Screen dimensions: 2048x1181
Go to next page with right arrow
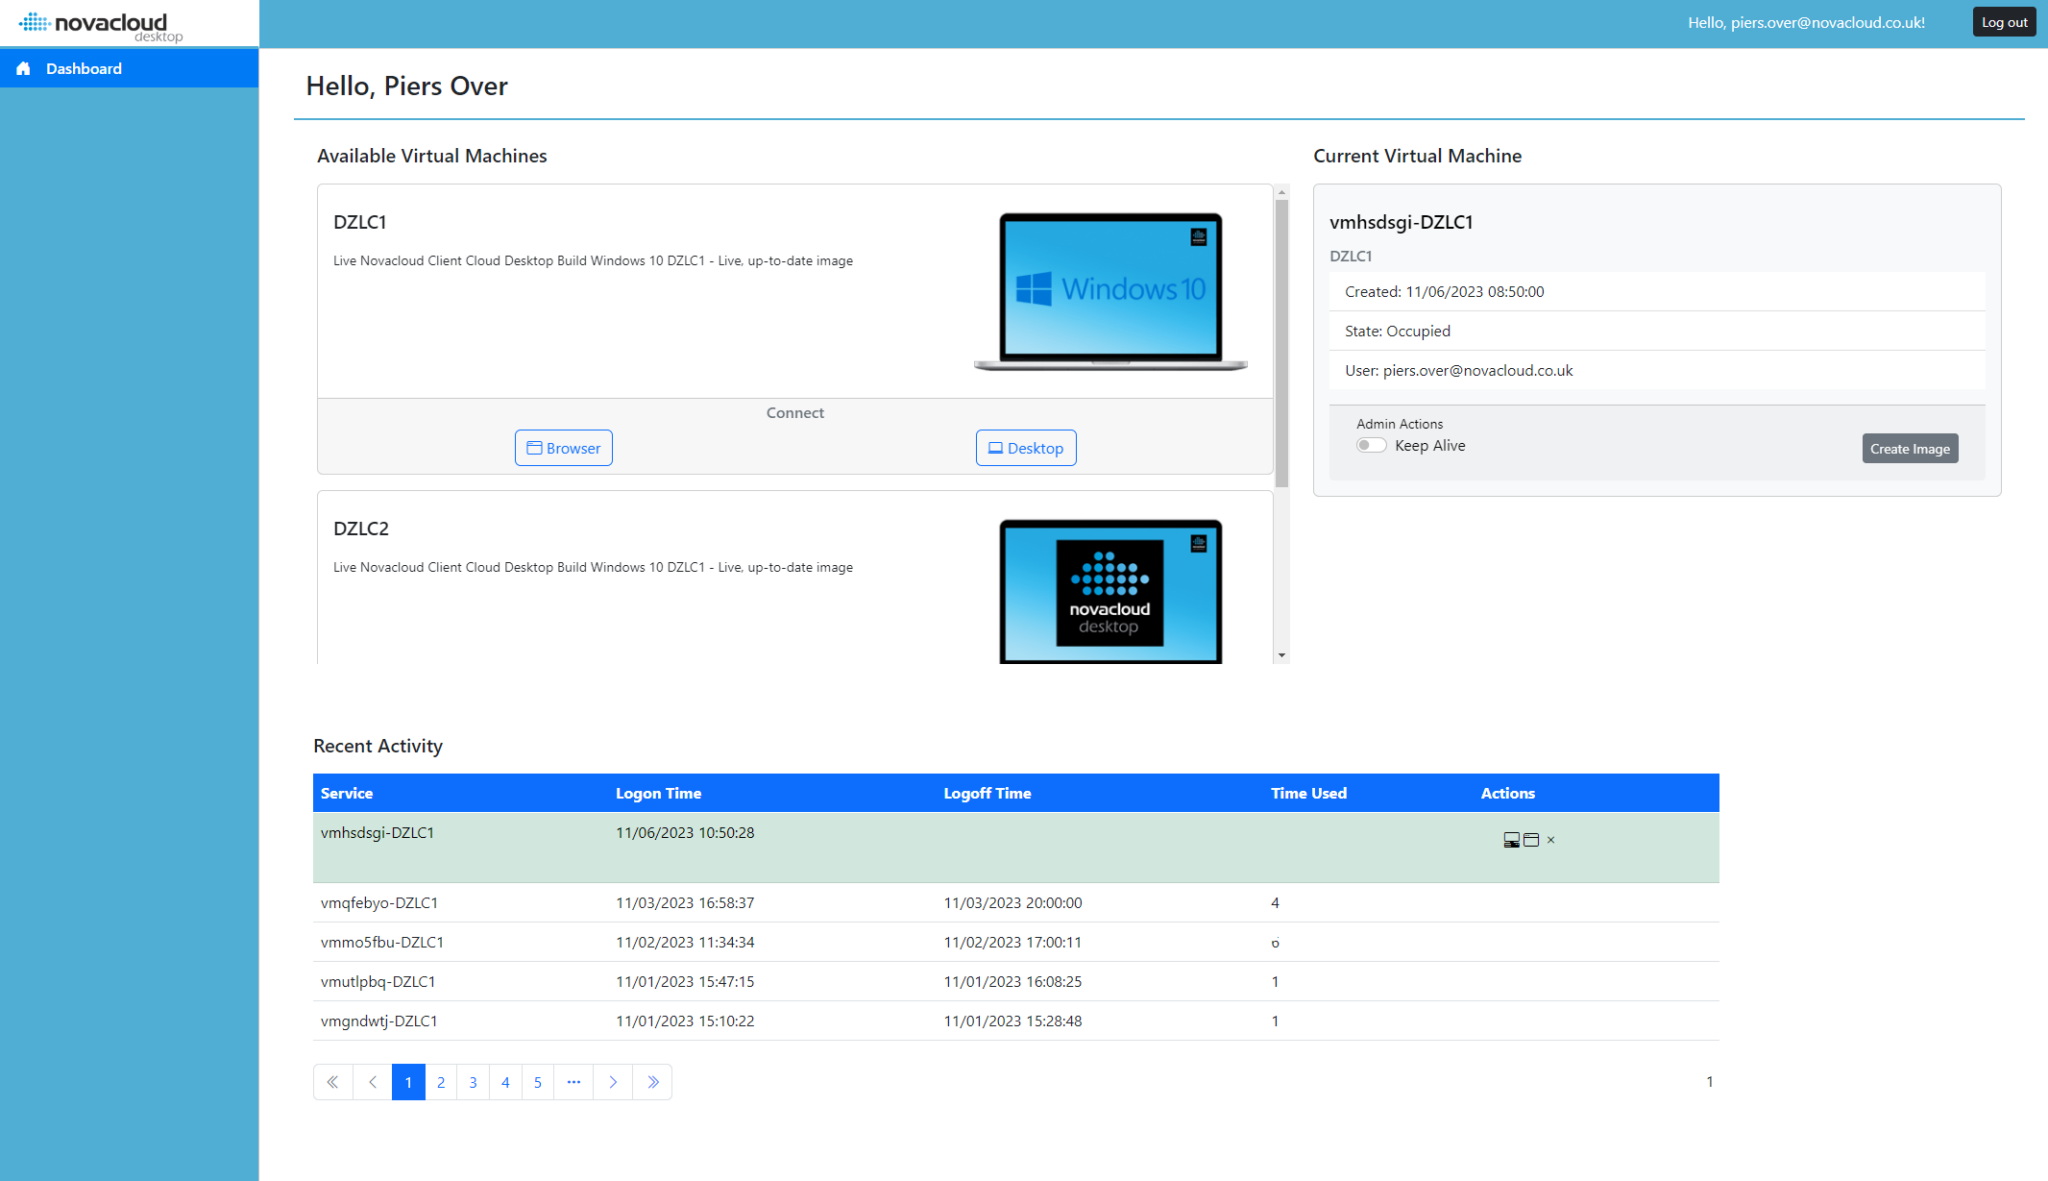pyautogui.click(x=613, y=1081)
